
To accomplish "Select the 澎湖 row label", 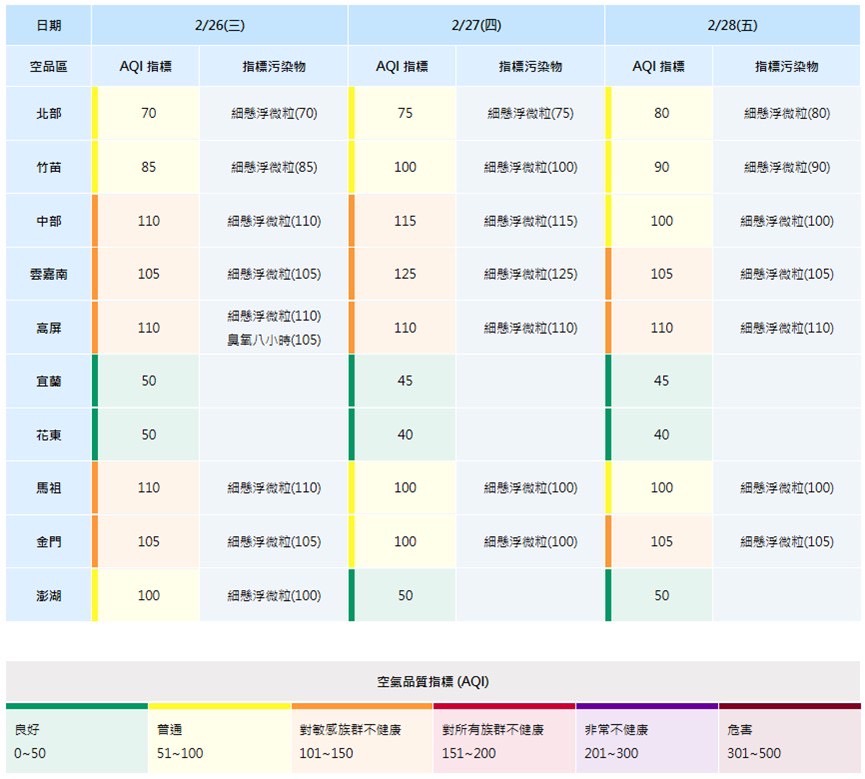I will point(49,595).
